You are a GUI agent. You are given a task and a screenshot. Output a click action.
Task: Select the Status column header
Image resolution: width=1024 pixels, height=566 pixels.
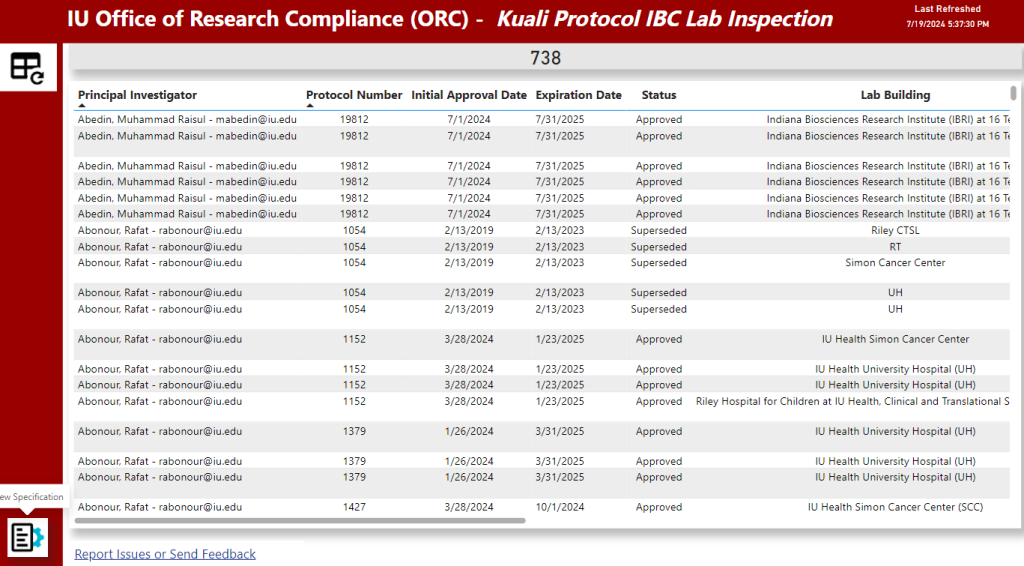click(x=658, y=95)
